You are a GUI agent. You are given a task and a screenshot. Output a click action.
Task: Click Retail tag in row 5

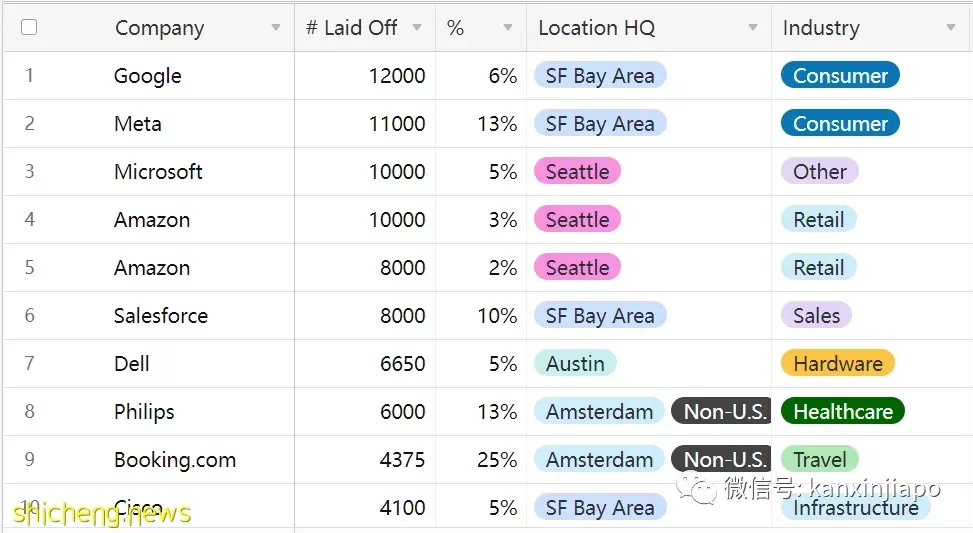point(818,267)
